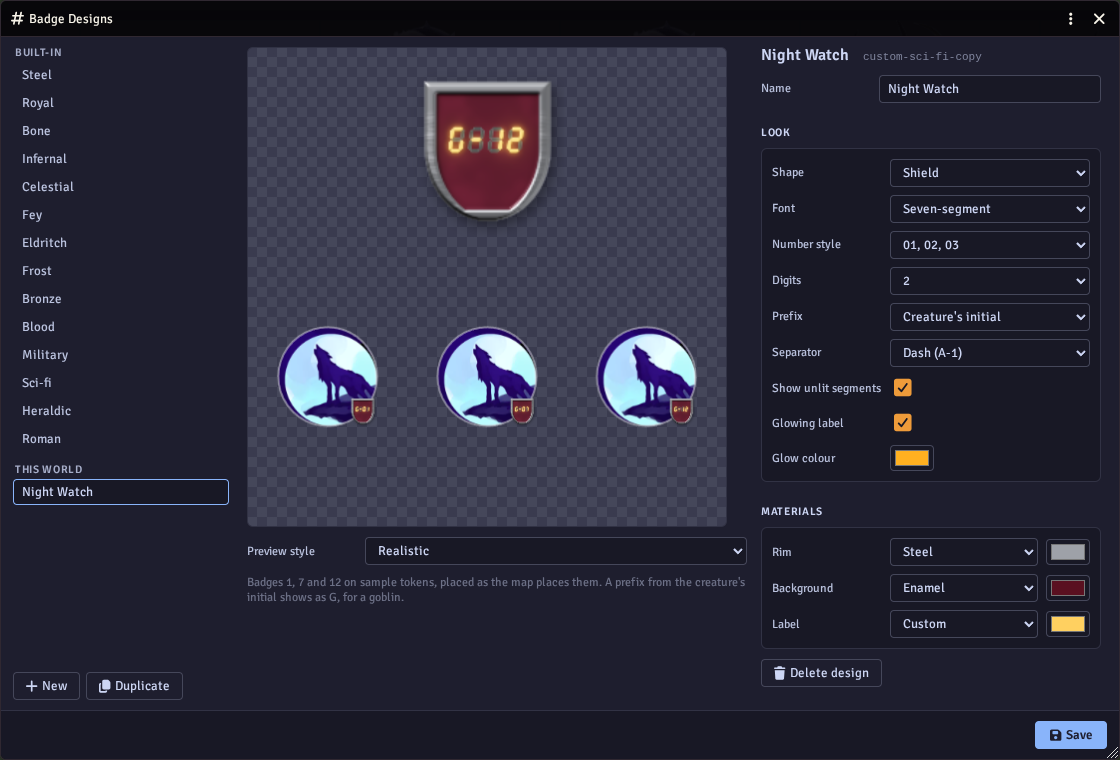
Task: Click the plus icon on New button
Action: click(x=31, y=686)
